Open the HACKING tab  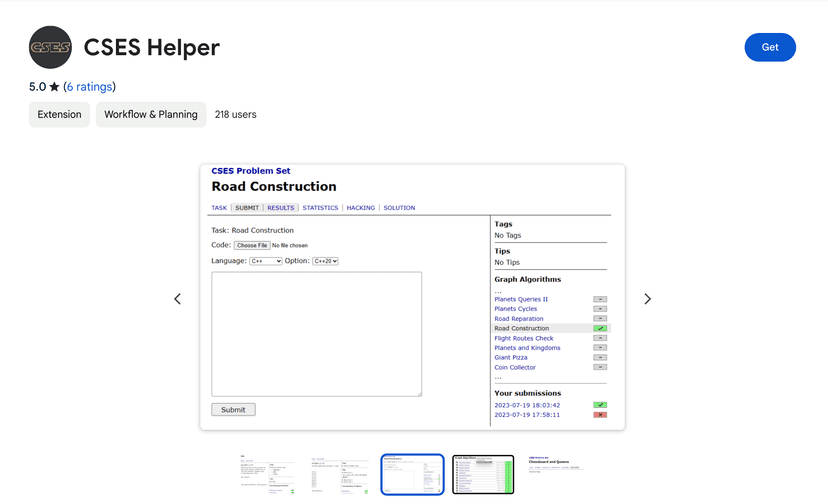pos(361,208)
